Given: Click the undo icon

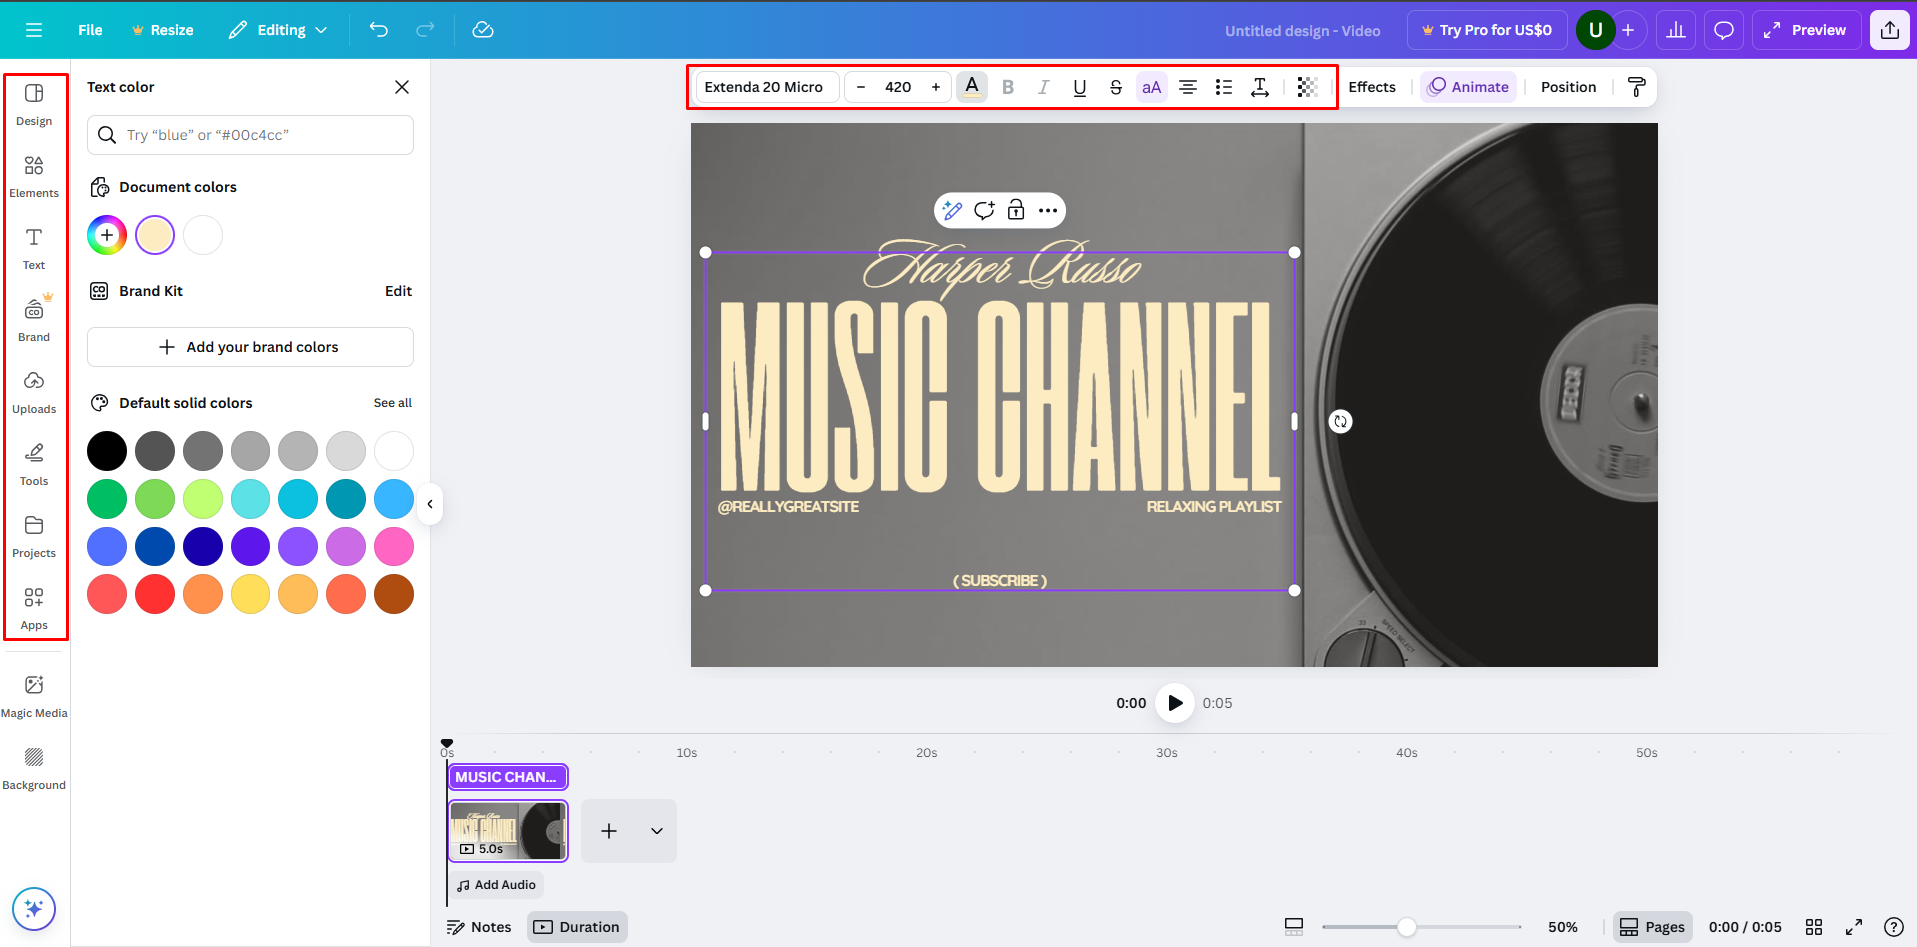Looking at the screenshot, I should click(x=378, y=30).
